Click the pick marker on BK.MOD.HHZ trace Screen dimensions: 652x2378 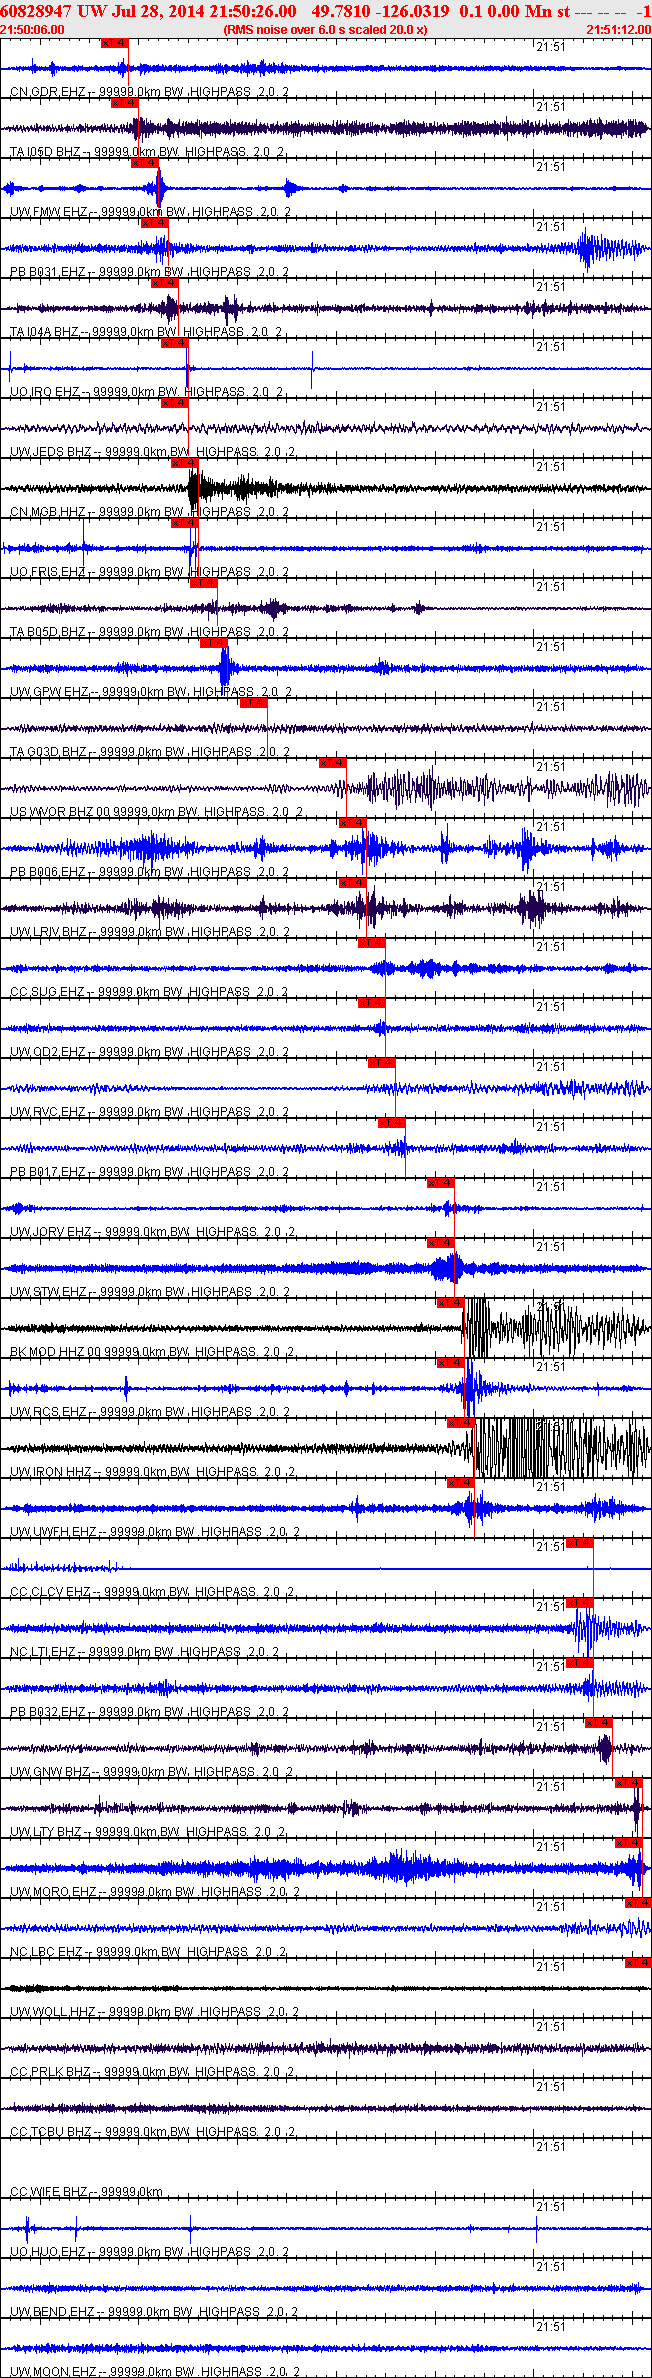point(451,1303)
